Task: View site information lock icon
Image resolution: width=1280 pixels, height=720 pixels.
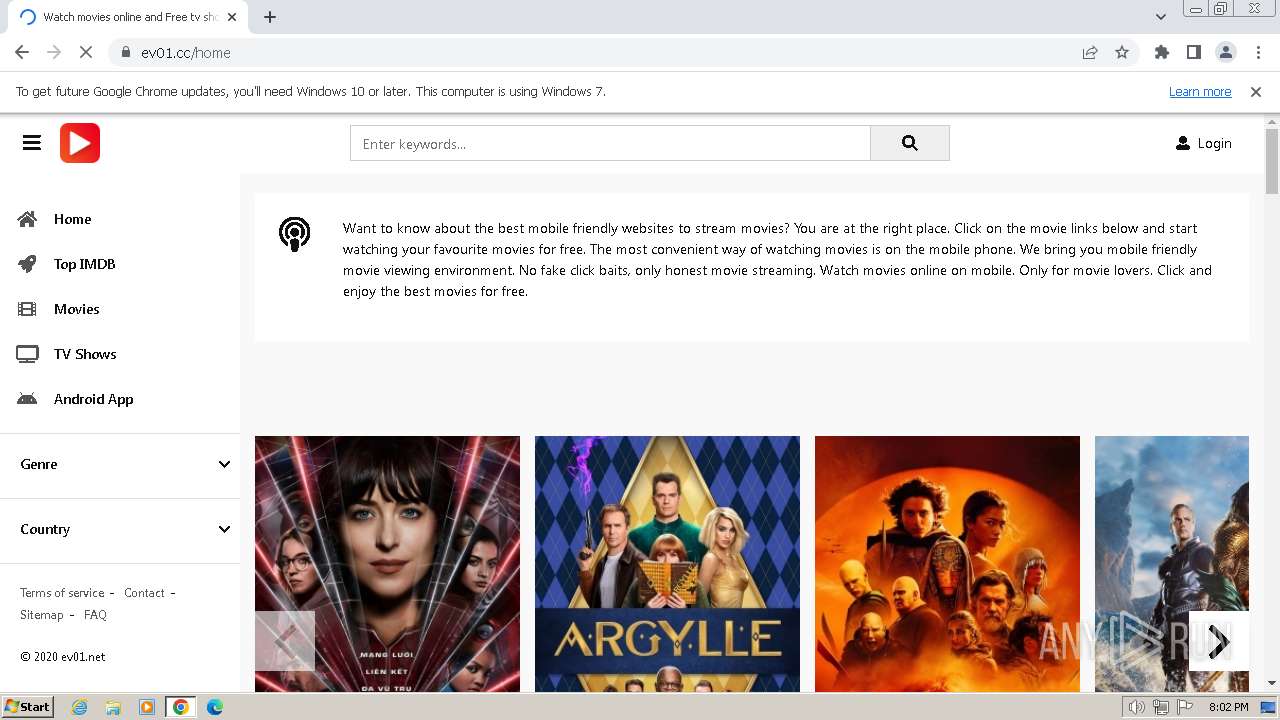Action: [x=125, y=53]
